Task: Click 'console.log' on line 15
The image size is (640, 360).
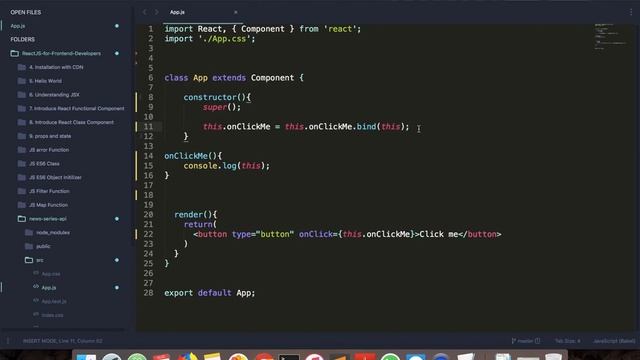Action: tap(210, 166)
